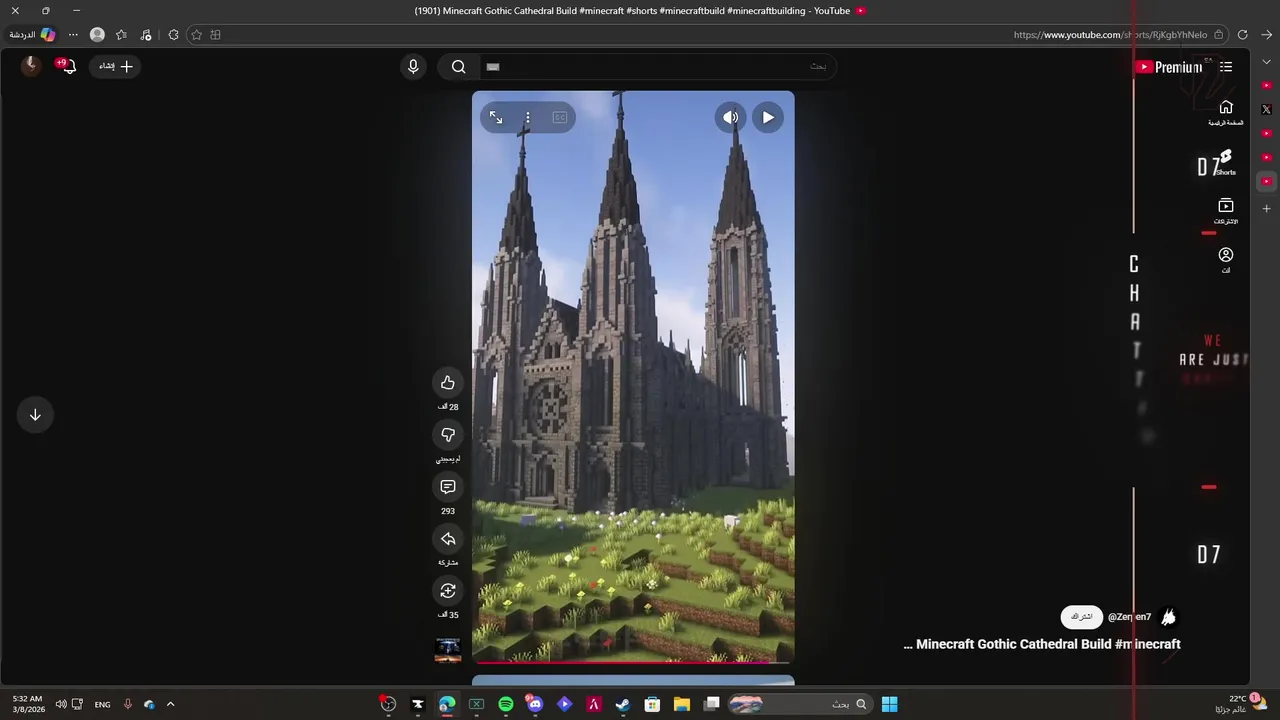
Task: Open the YouTube create button with plus sign
Action: click(116, 66)
